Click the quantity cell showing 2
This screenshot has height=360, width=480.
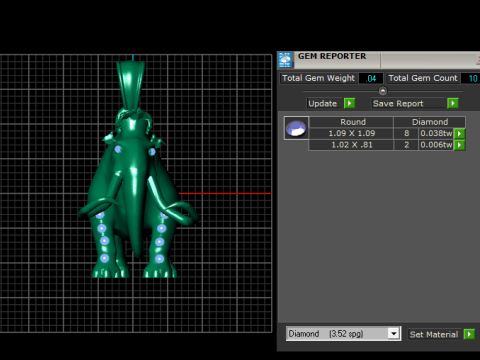point(406,145)
